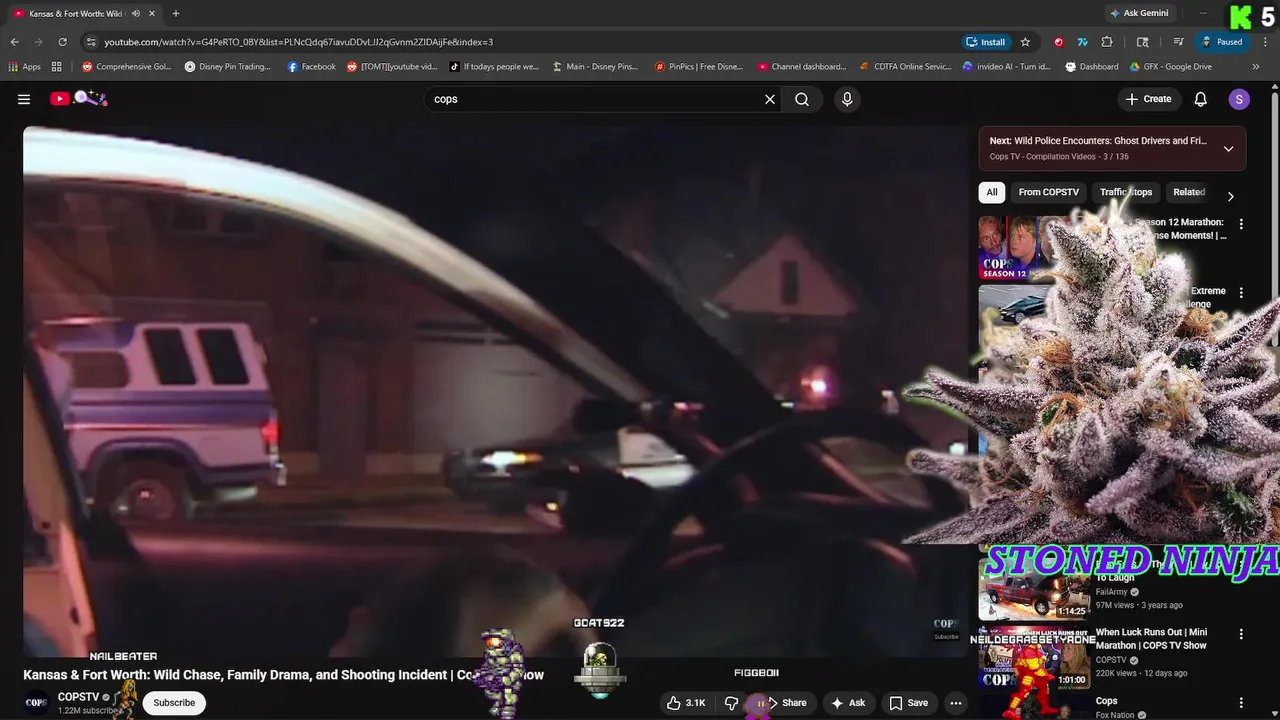Click Ask Gemini in the title bar

point(1139,13)
